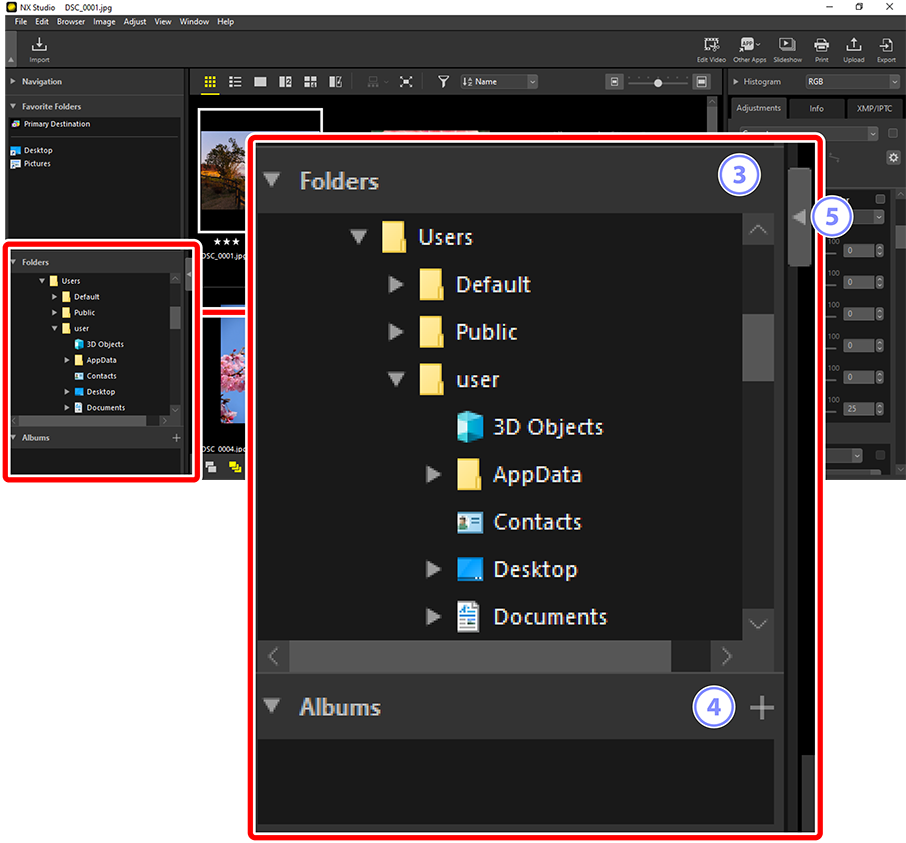The height and width of the screenshot is (843, 906).
Task: Open the RGB histogram channel dropdown
Action: tap(852, 82)
